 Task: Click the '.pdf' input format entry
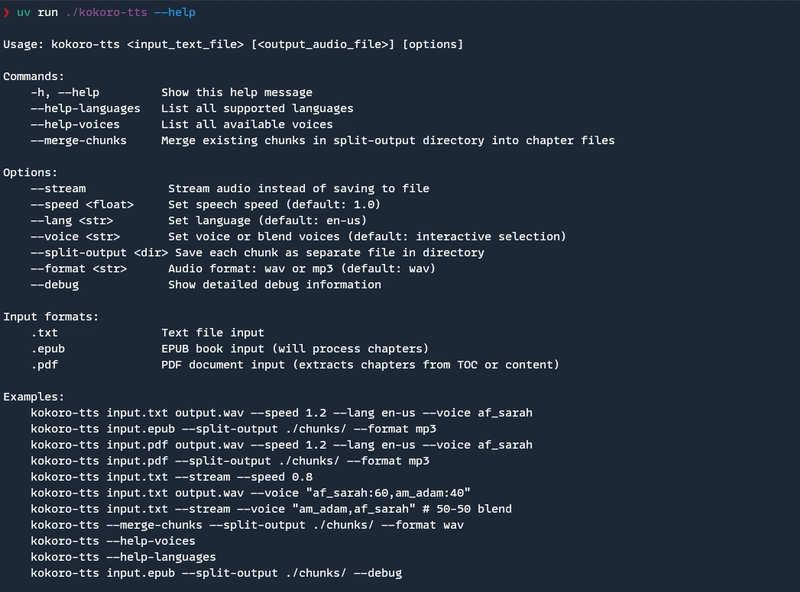pyautogui.click(x=44, y=365)
